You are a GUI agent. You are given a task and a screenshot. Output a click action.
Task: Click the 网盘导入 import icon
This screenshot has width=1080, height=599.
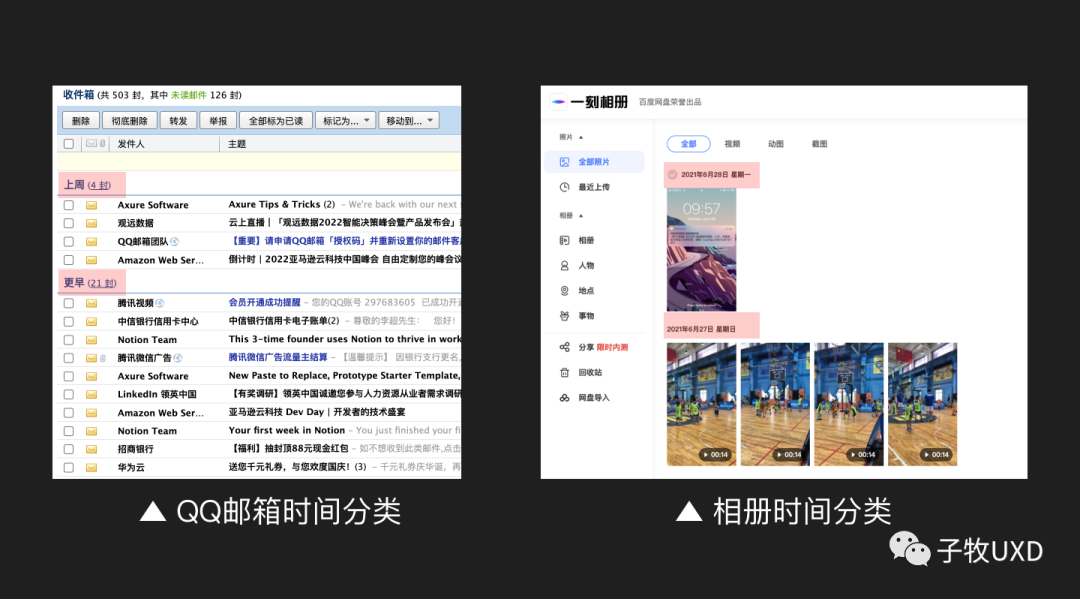click(564, 398)
